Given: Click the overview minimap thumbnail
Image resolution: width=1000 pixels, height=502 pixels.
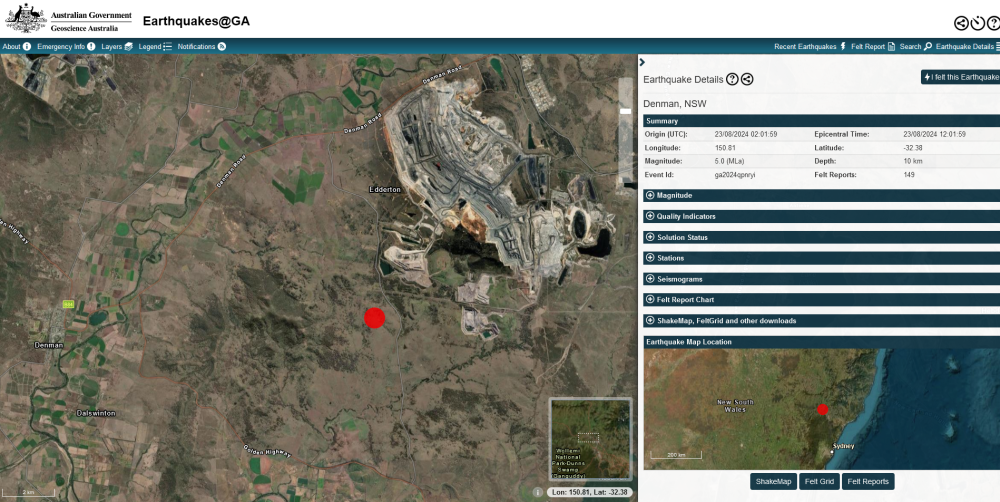Looking at the screenshot, I should (x=590, y=440).
